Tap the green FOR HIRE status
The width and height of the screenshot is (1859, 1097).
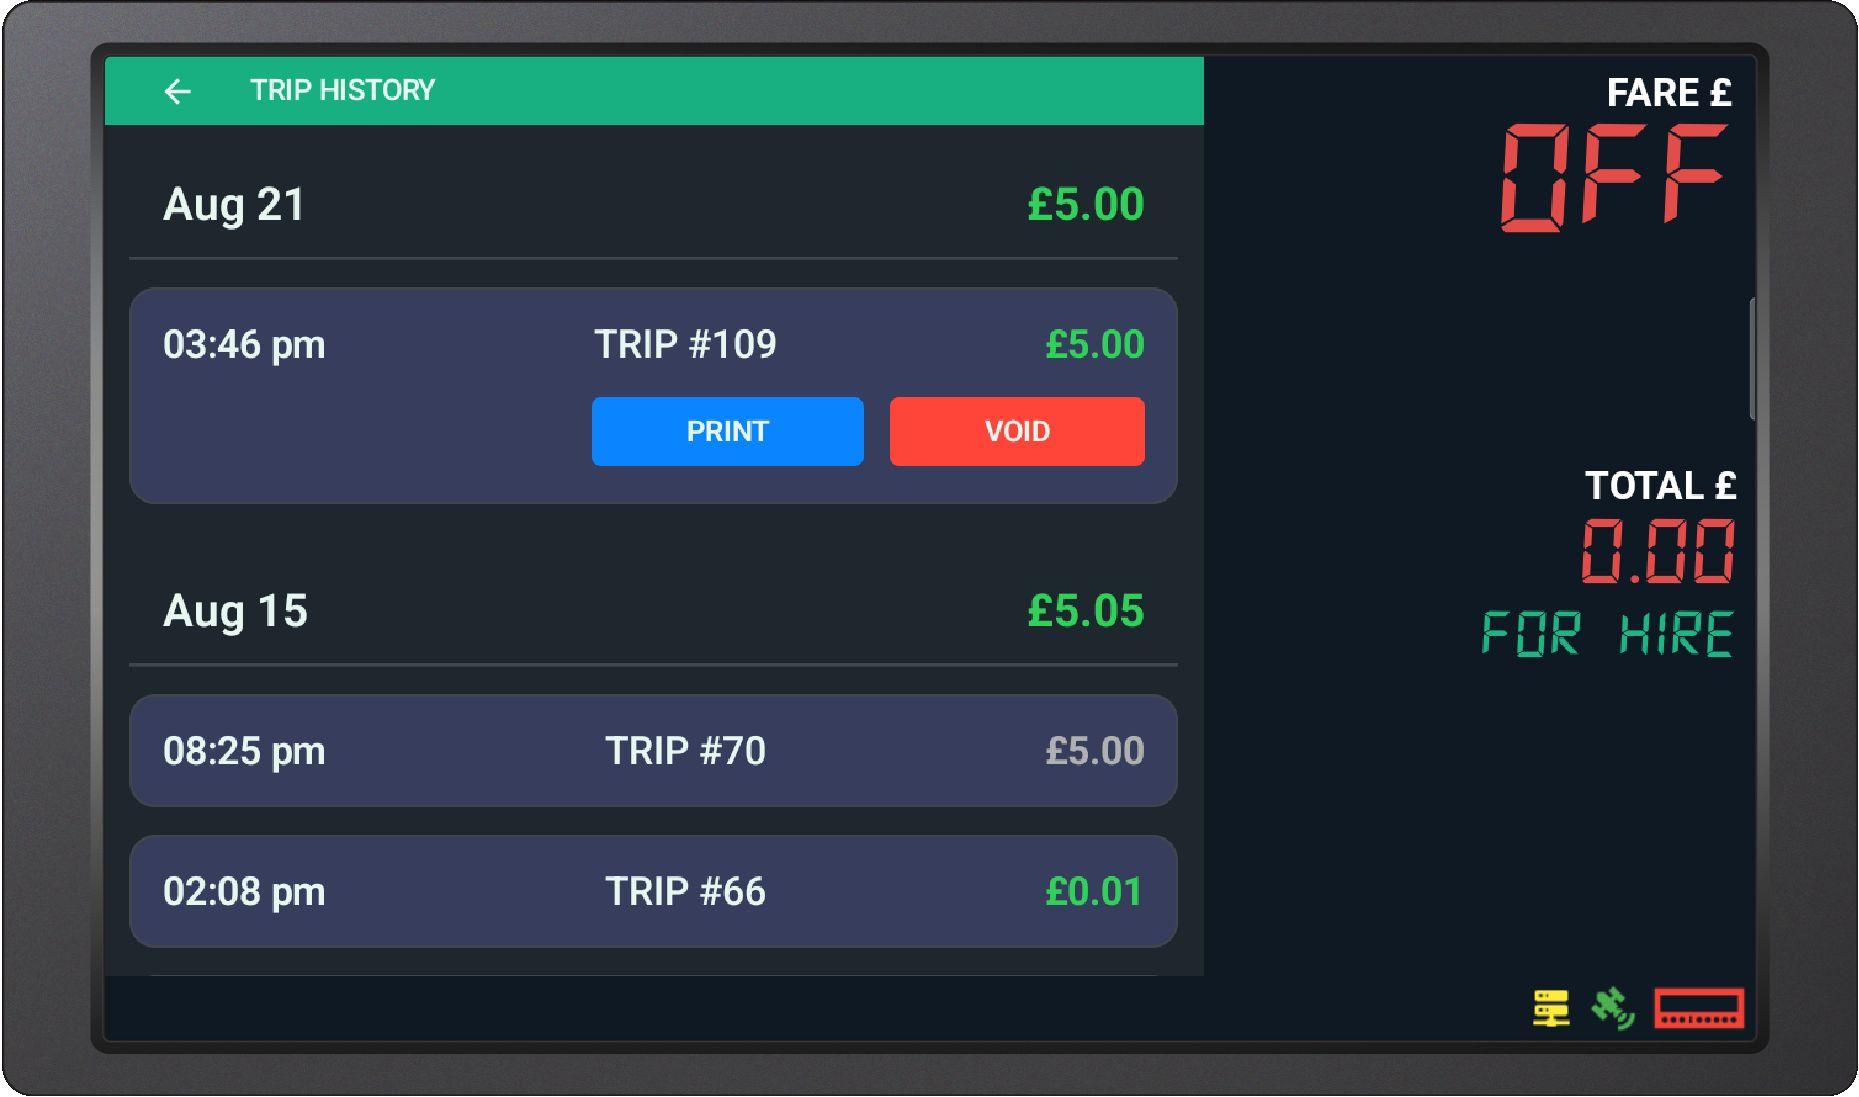click(1606, 634)
